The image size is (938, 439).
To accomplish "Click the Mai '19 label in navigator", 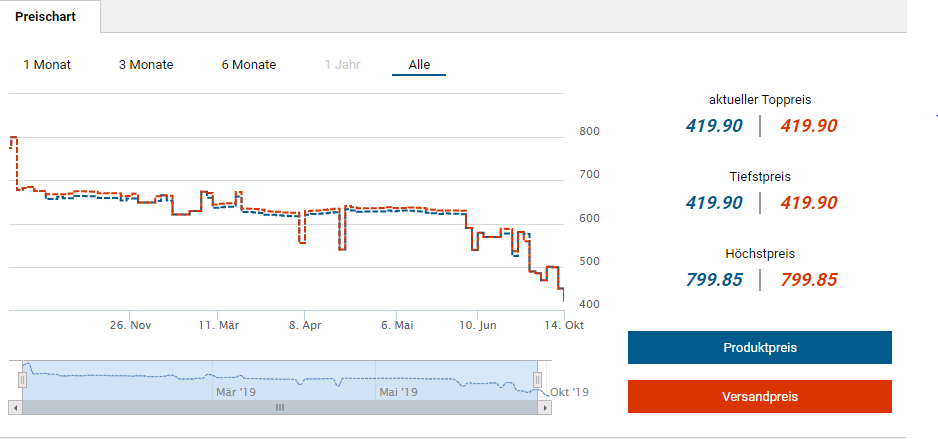I will [x=398, y=392].
